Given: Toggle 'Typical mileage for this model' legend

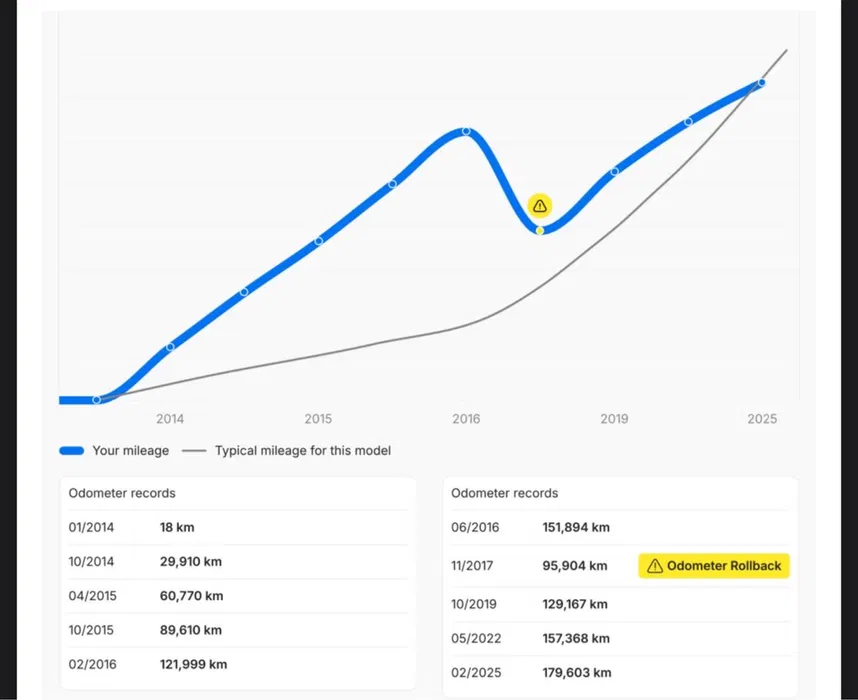Looking at the screenshot, I should click(x=302, y=451).
